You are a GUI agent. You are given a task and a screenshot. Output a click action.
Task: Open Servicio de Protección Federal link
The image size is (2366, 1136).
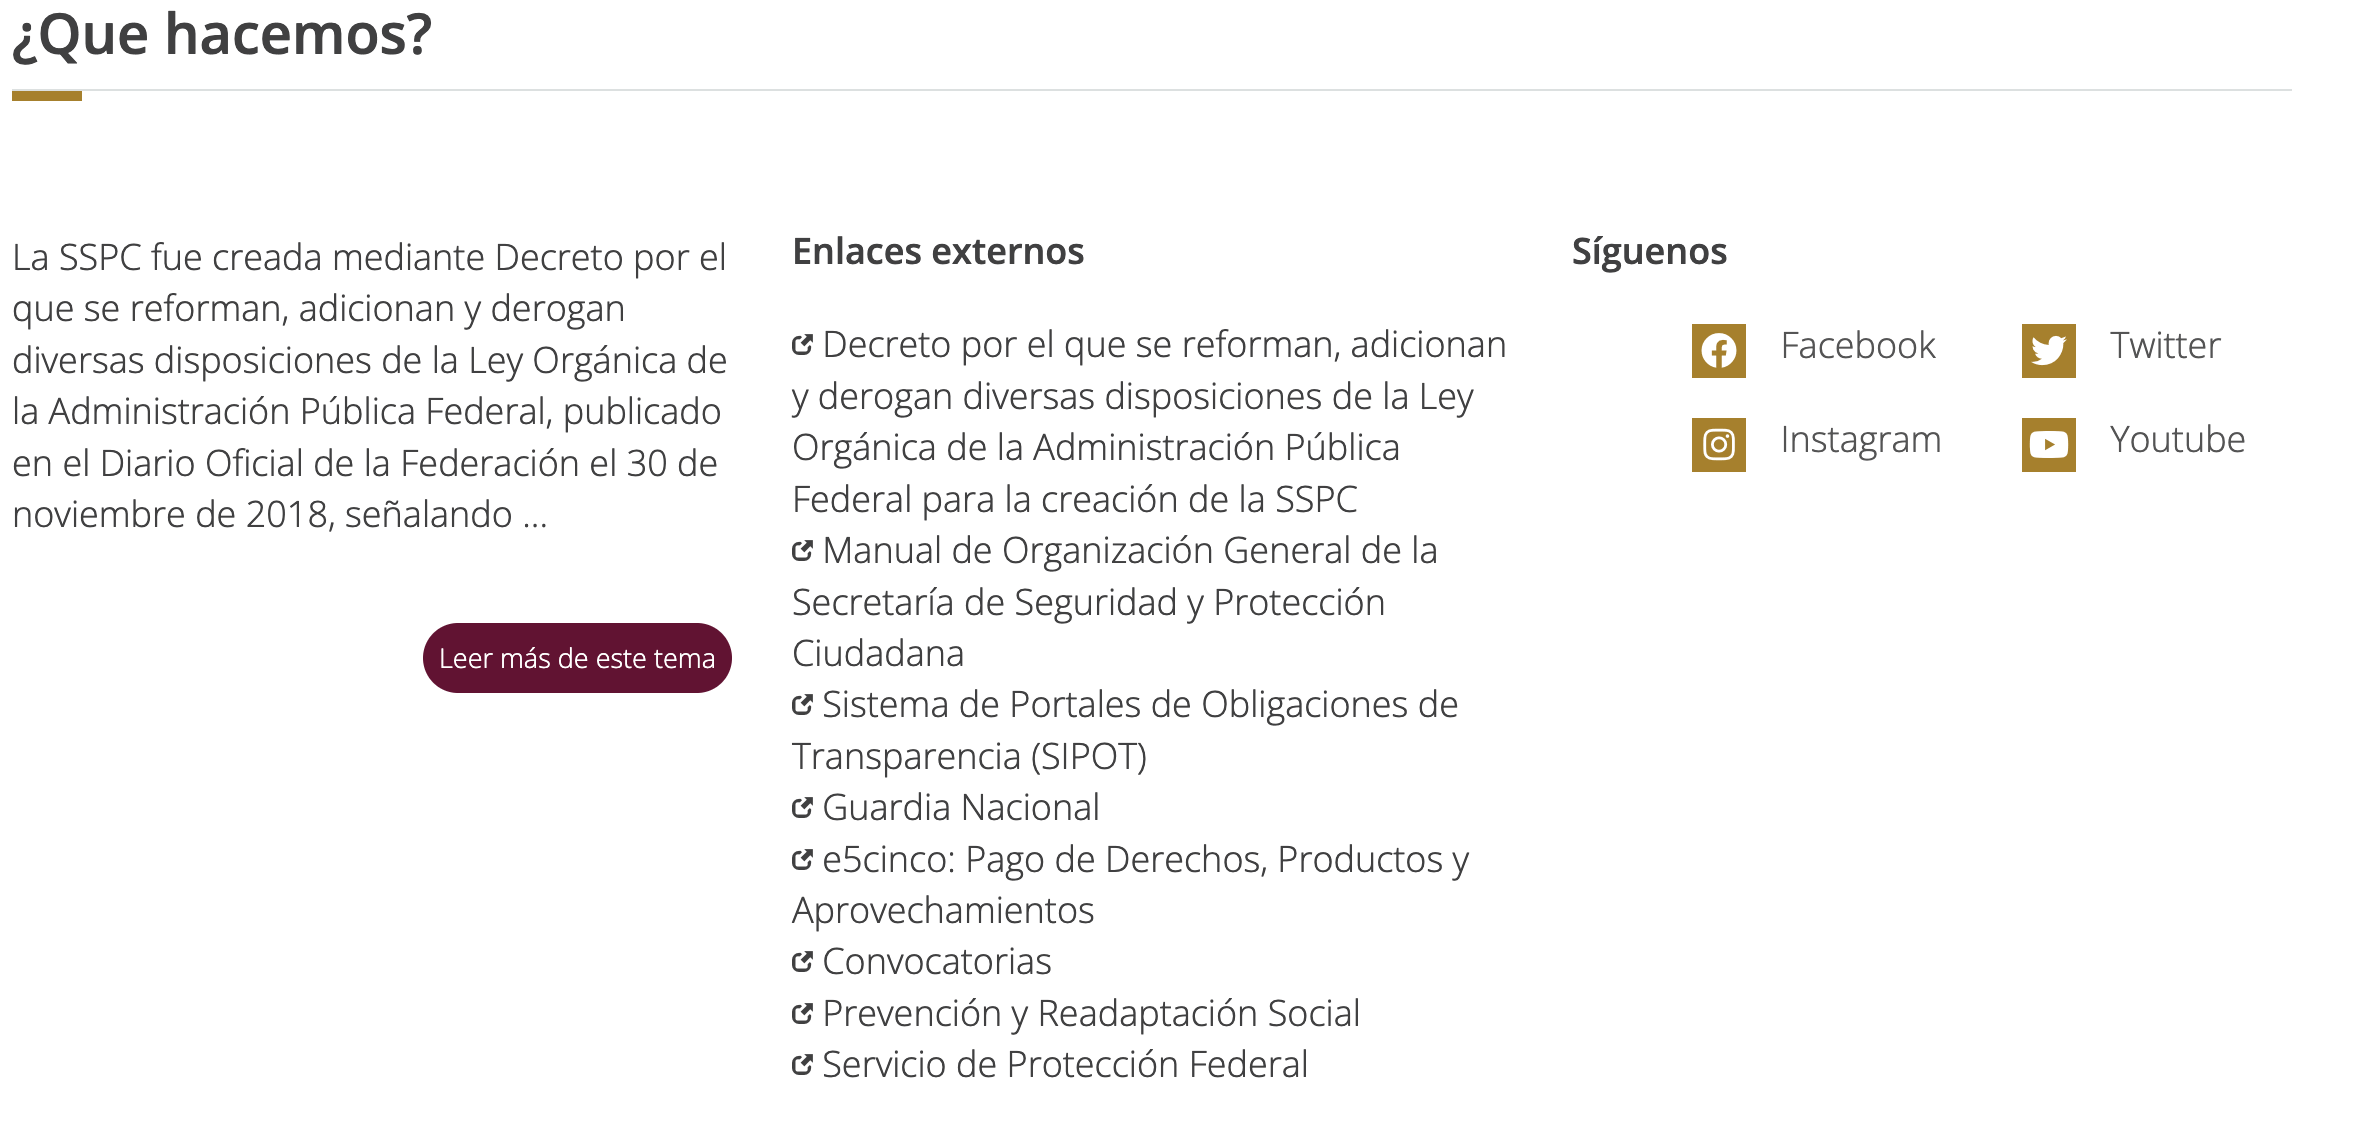(x=1065, y=1064)
